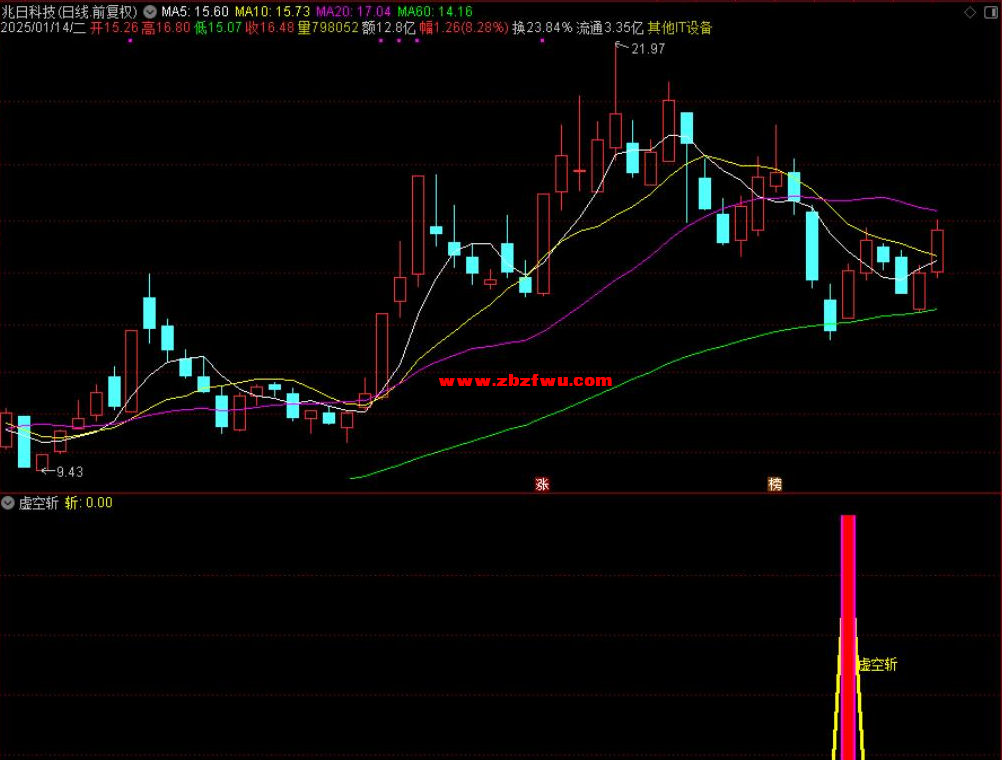
Task: Select the MA10: 15.73 label
Action: coord(272,12)
